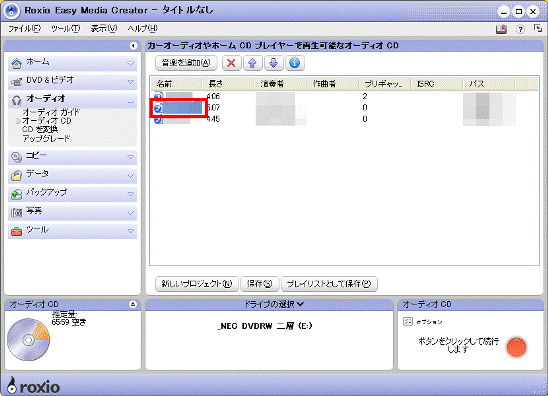Click the ツール toolbox icon

coord(16,231)
